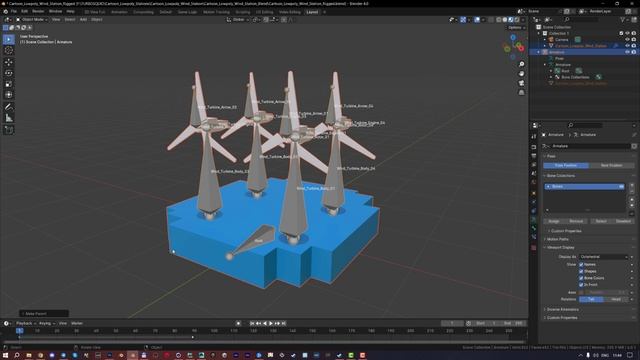640x360 pixels.
Task: Toggle viewport visibility of Collection 1
Action: pos(627,33)
